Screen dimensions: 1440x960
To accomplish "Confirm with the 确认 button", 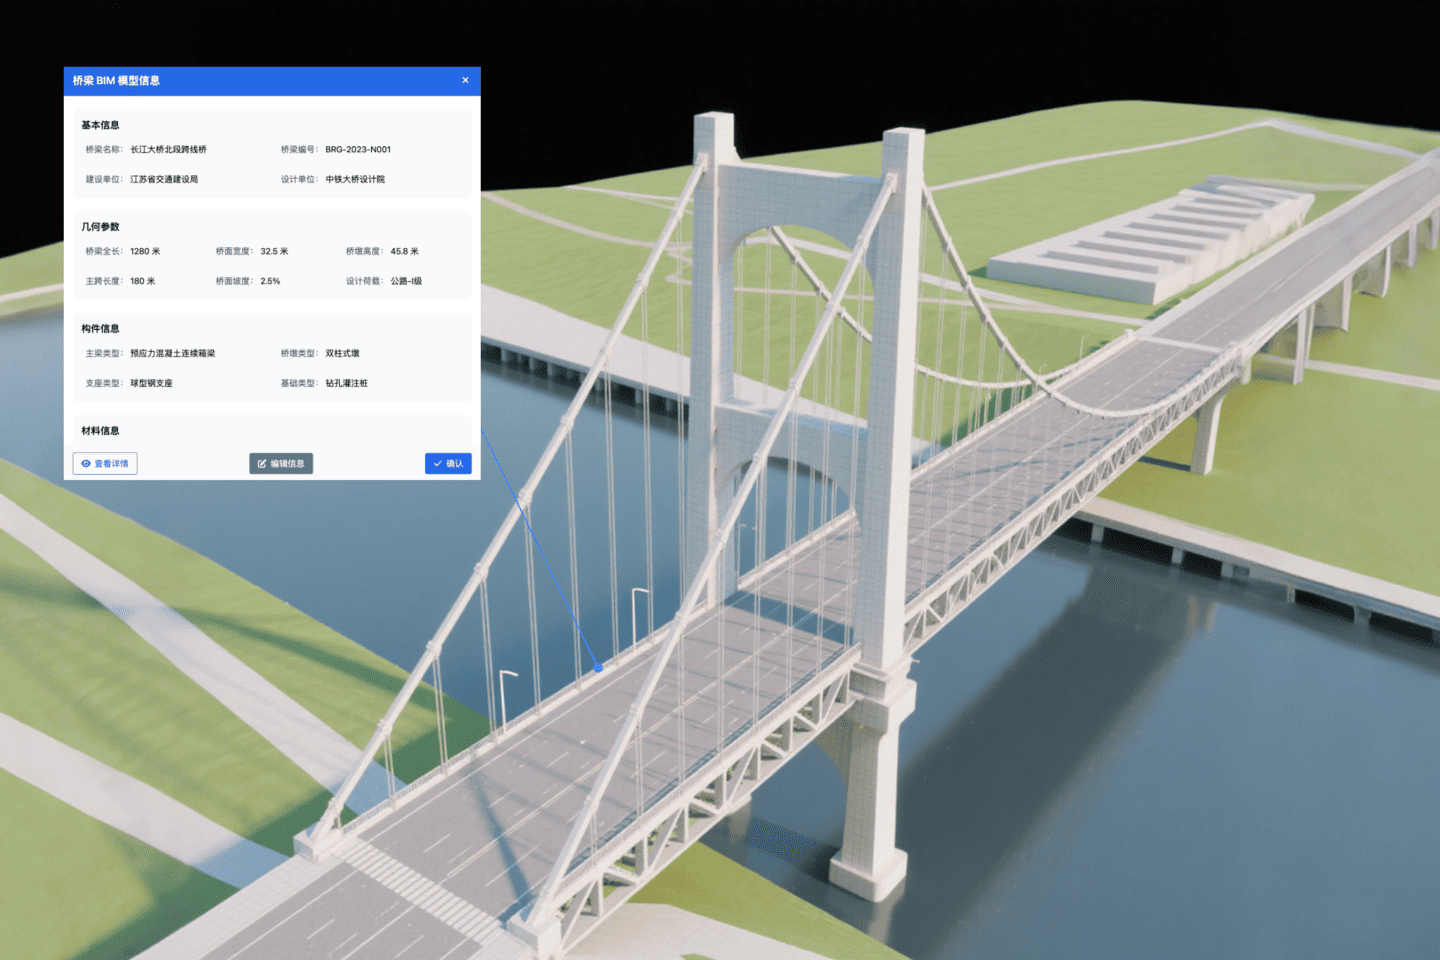I will (448, 463).
